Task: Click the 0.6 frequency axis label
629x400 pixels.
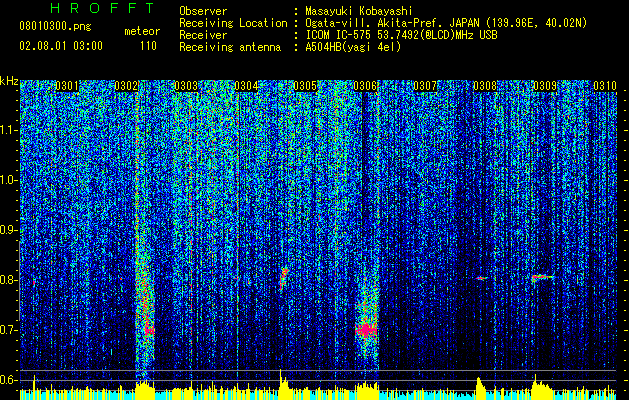Action: pos(9,380)
